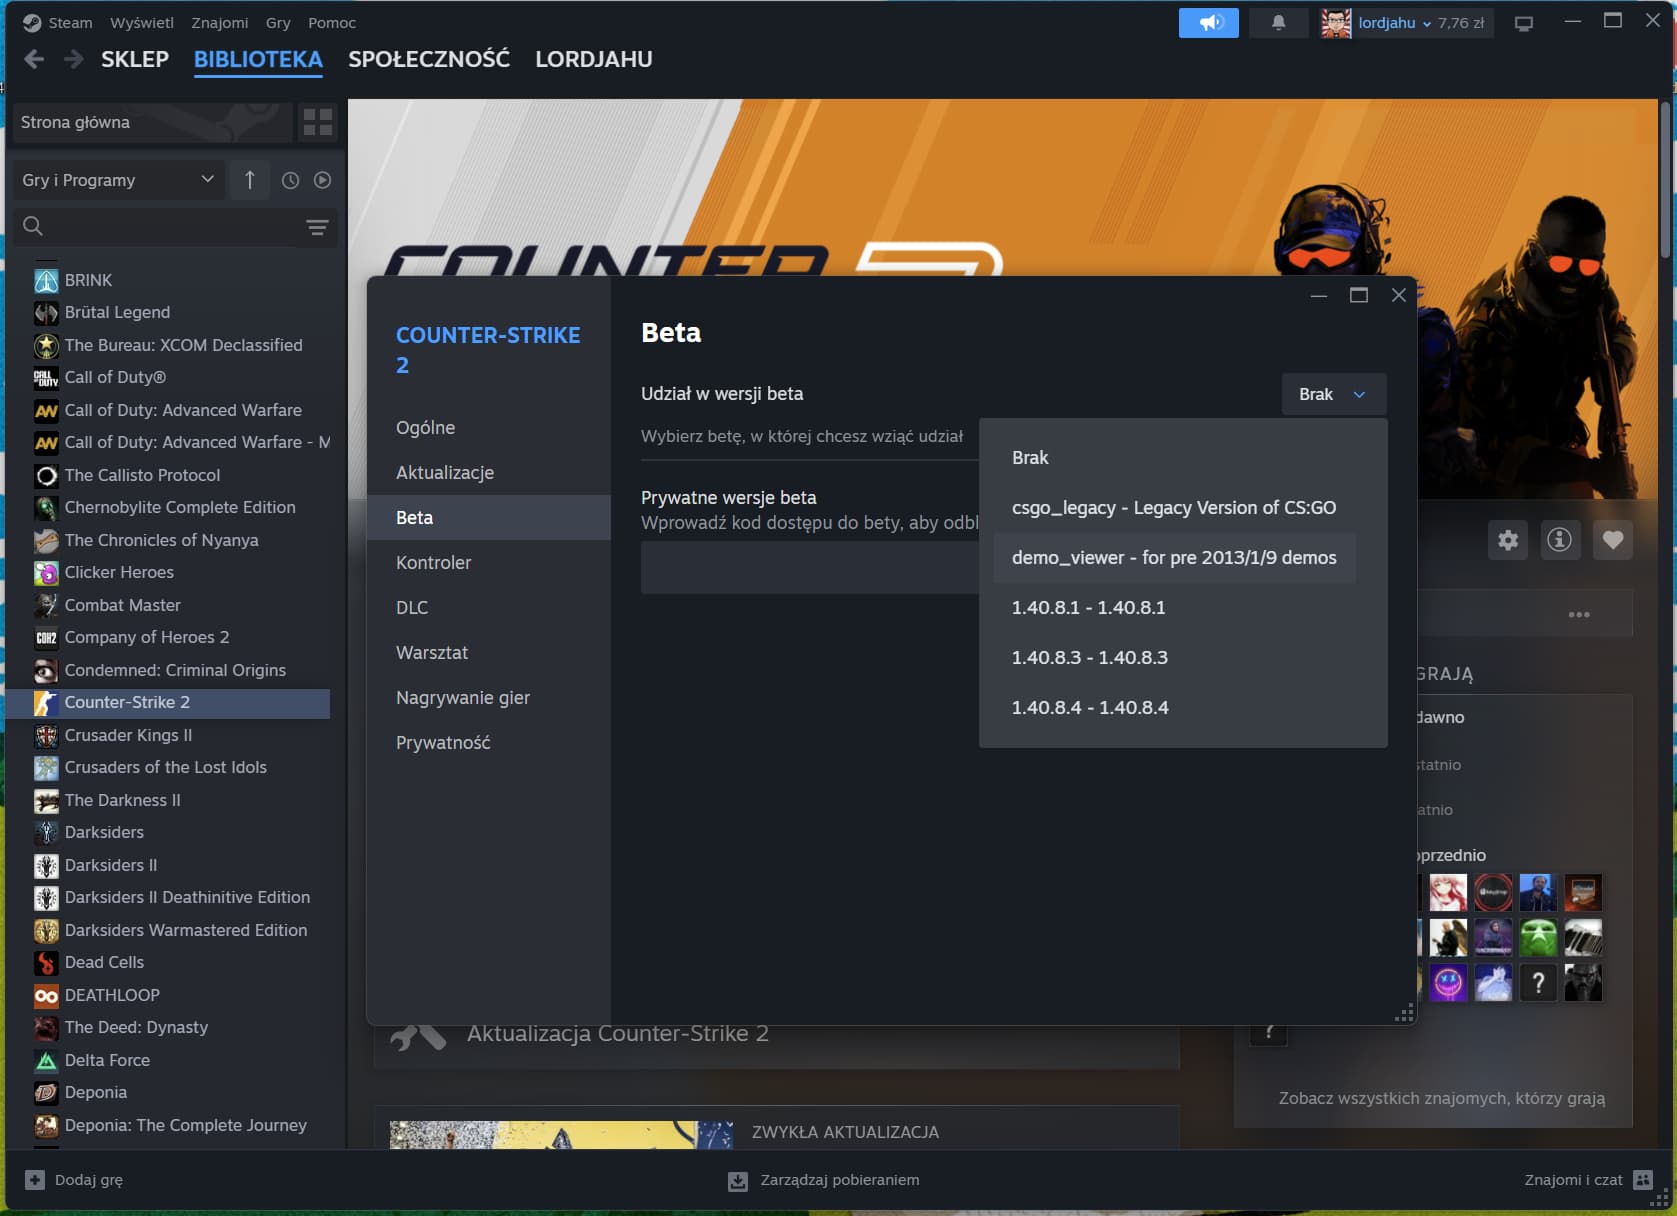Show game info icon

(x=1559, y=540)
